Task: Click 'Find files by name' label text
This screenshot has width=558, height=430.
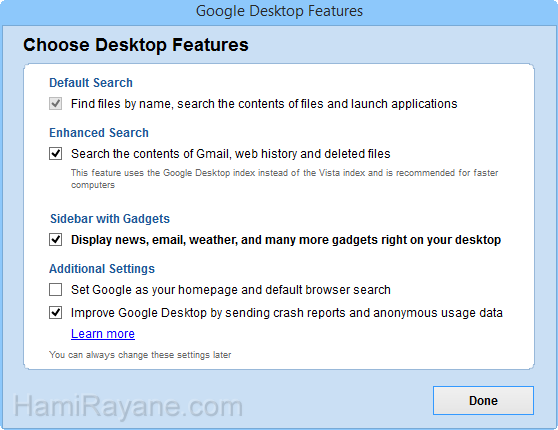Action: (x=264, y=104)
